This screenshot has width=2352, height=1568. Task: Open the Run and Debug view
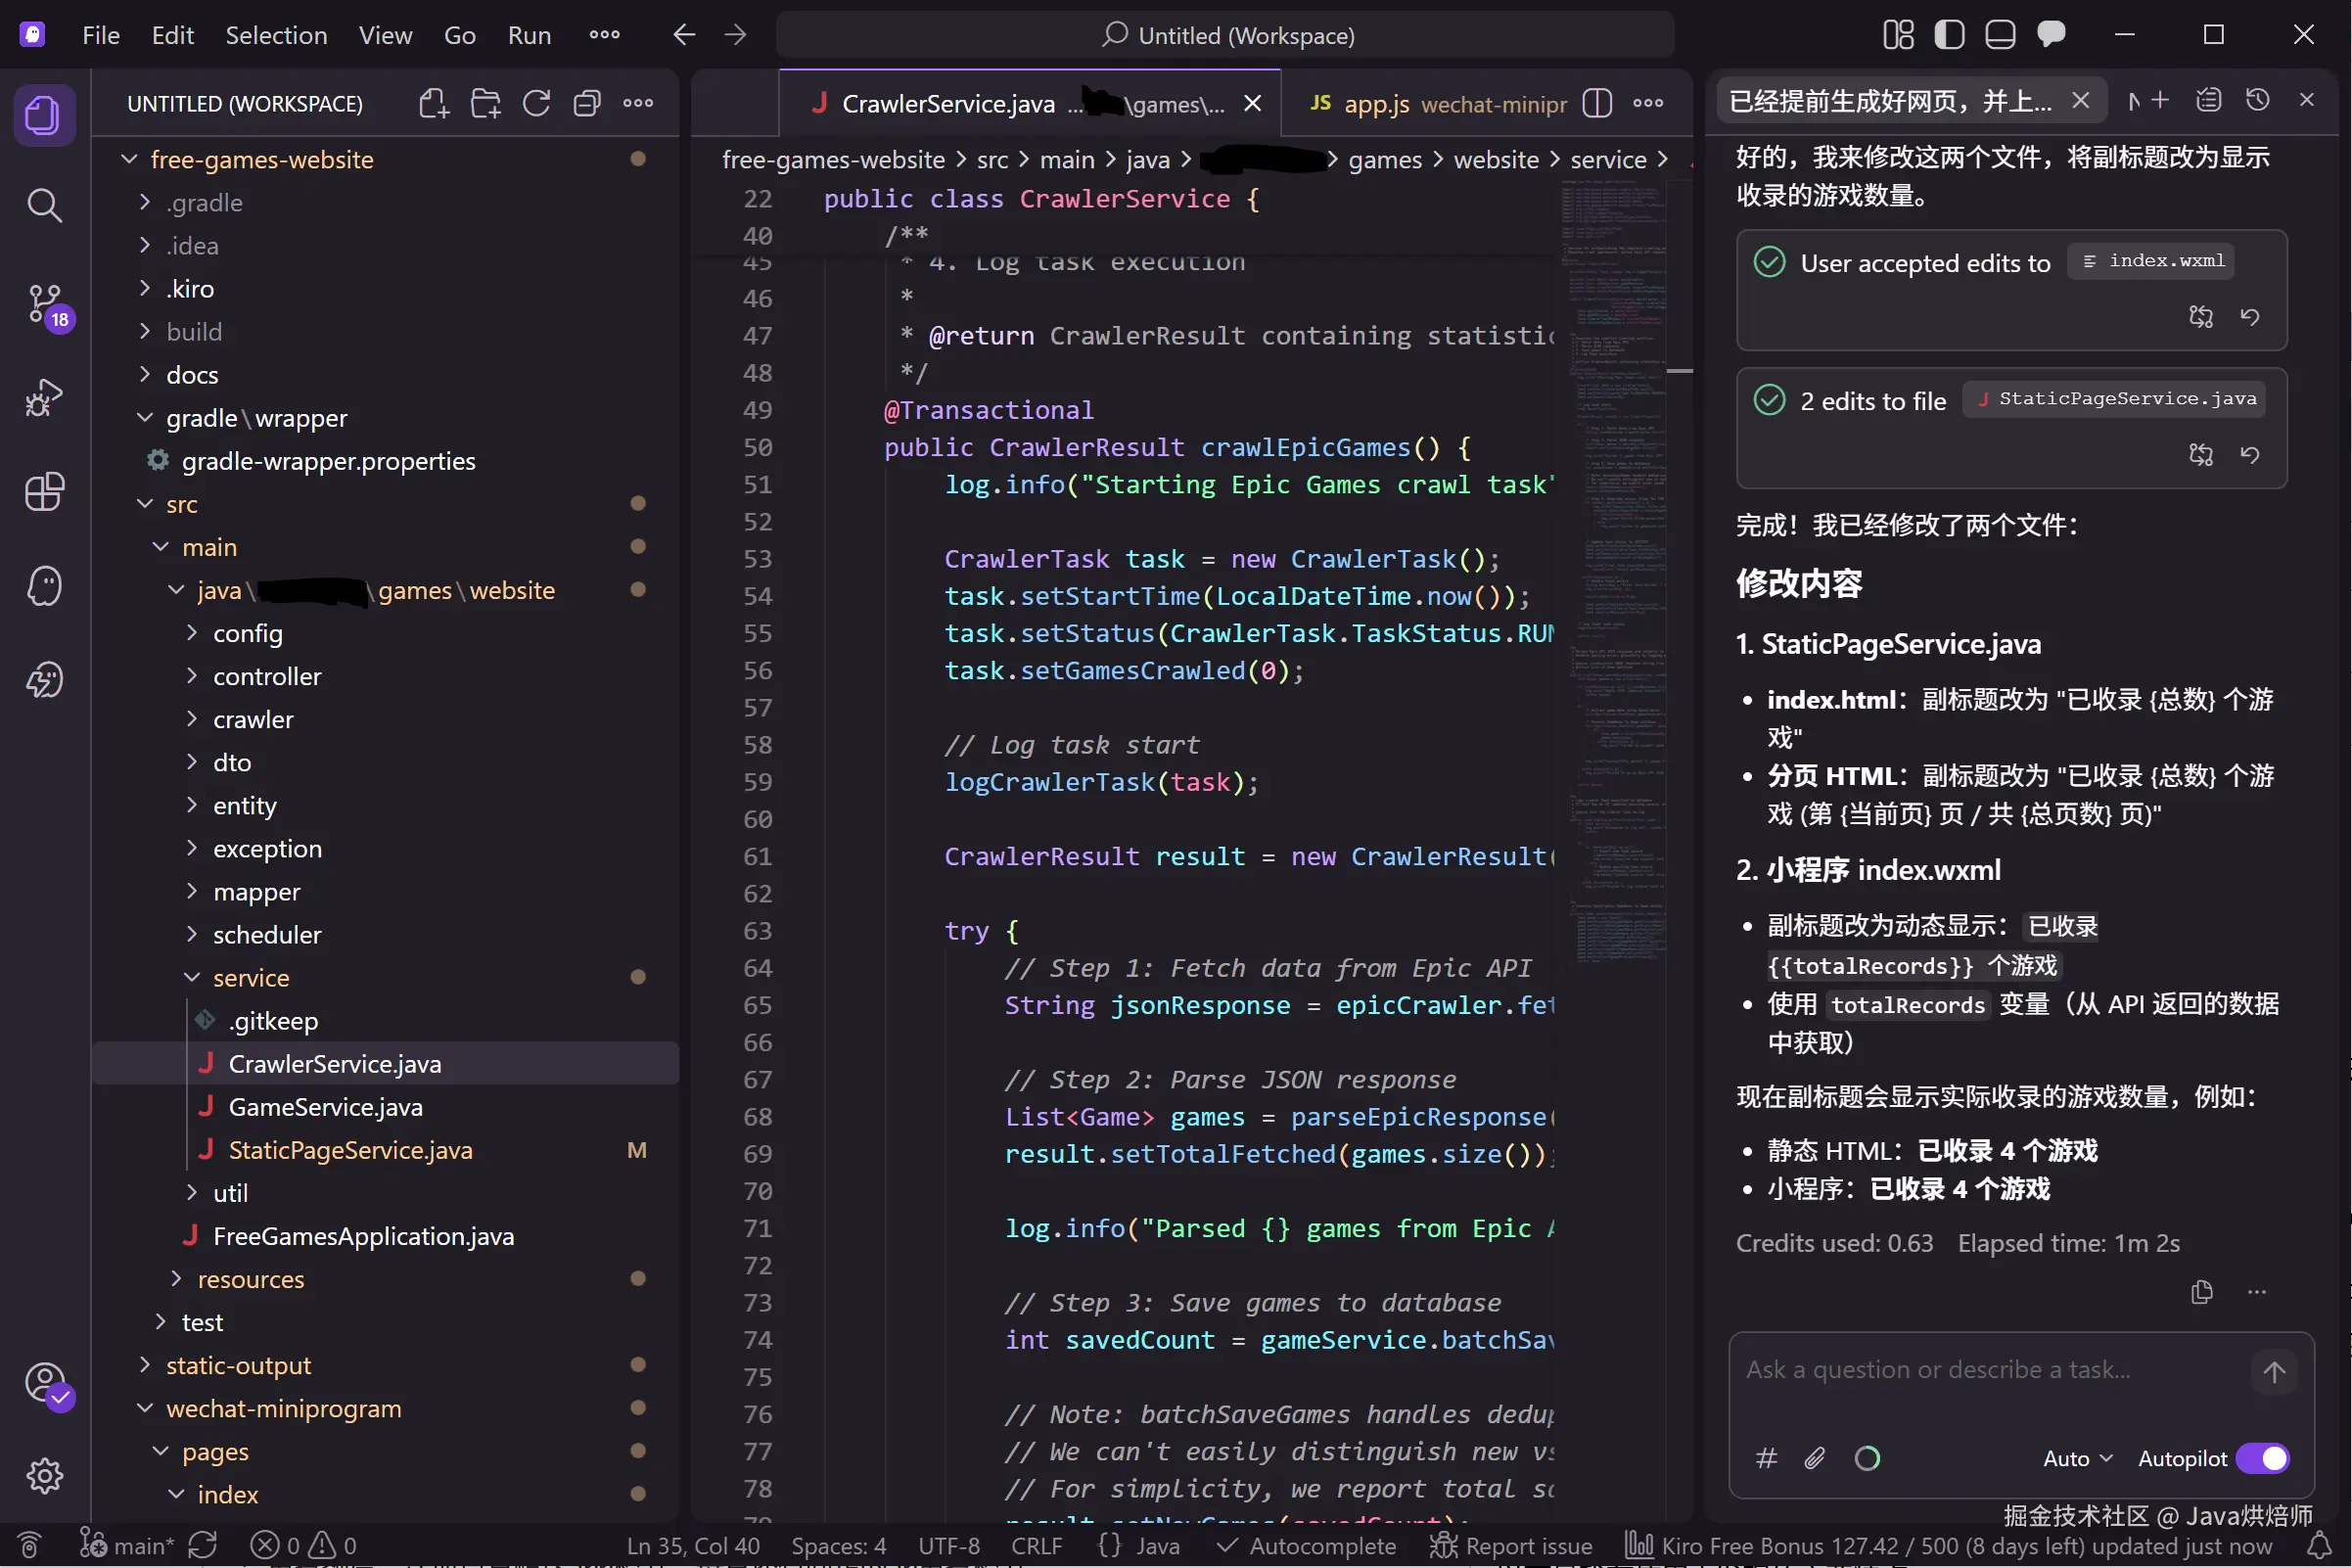(x=45, y=397)
